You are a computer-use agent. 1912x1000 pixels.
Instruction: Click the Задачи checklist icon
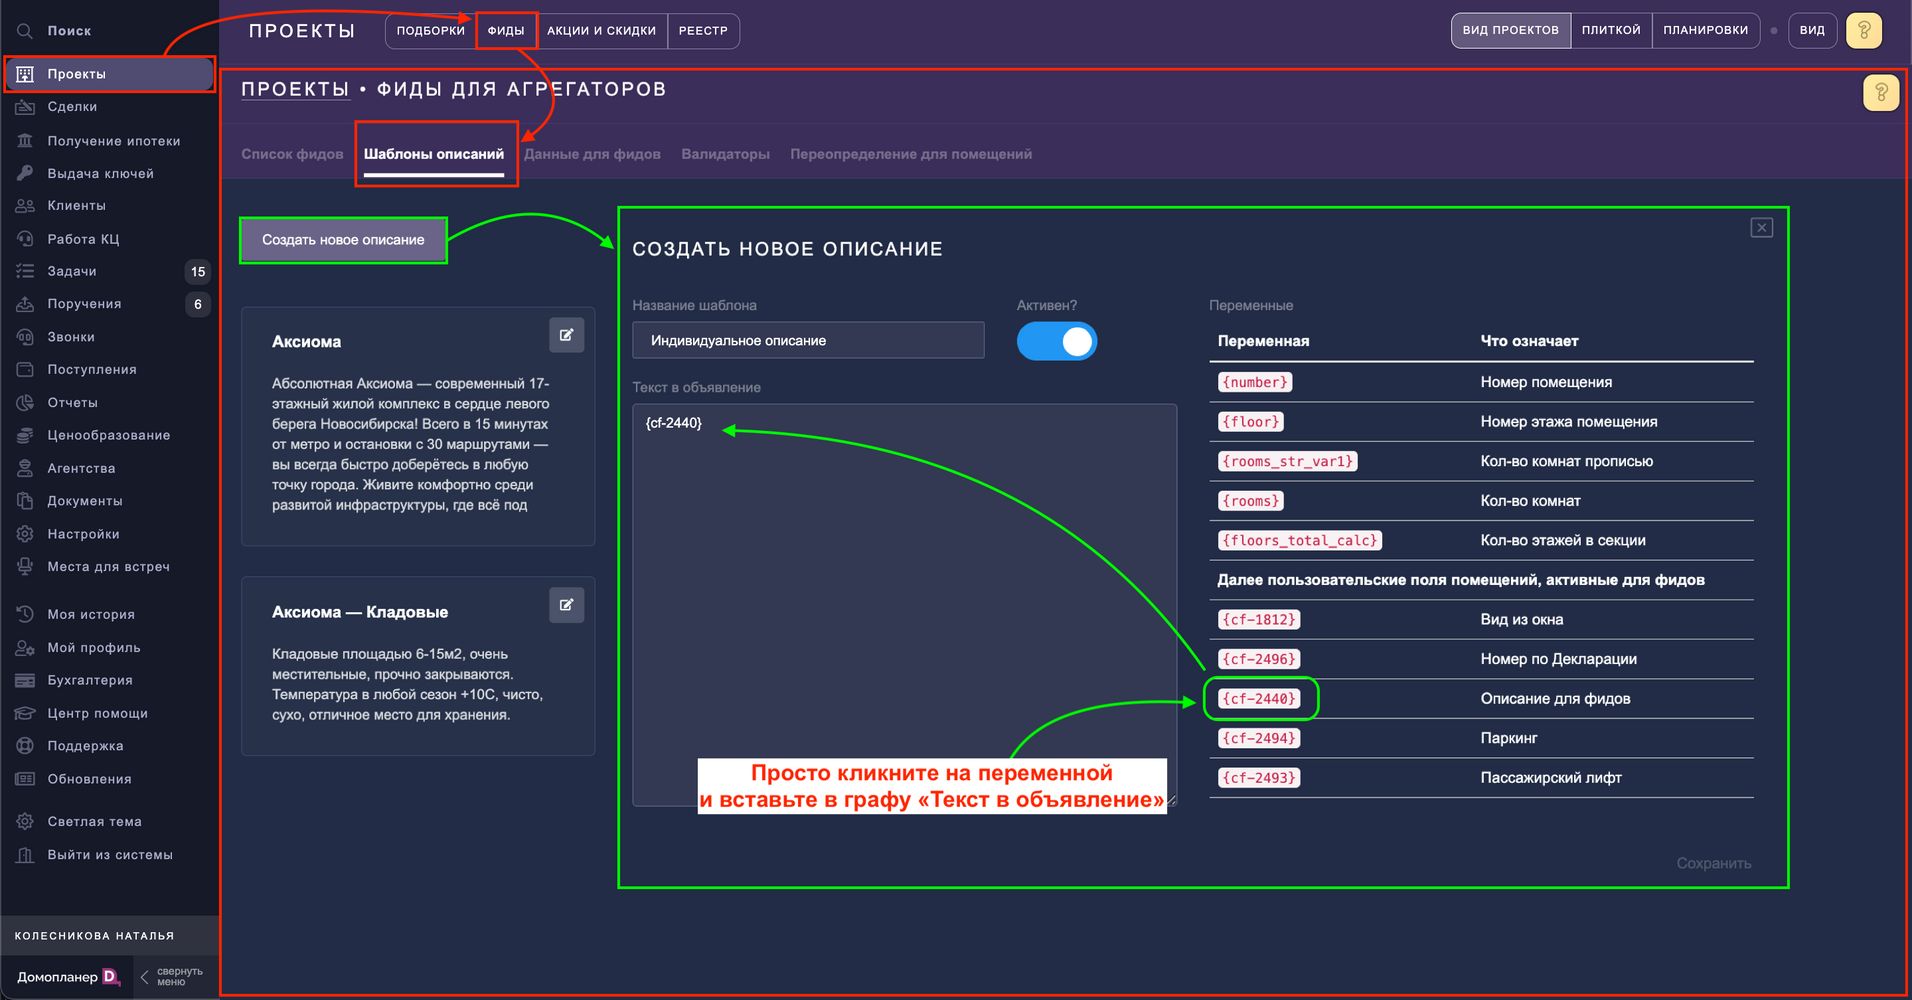pos(25,271)
